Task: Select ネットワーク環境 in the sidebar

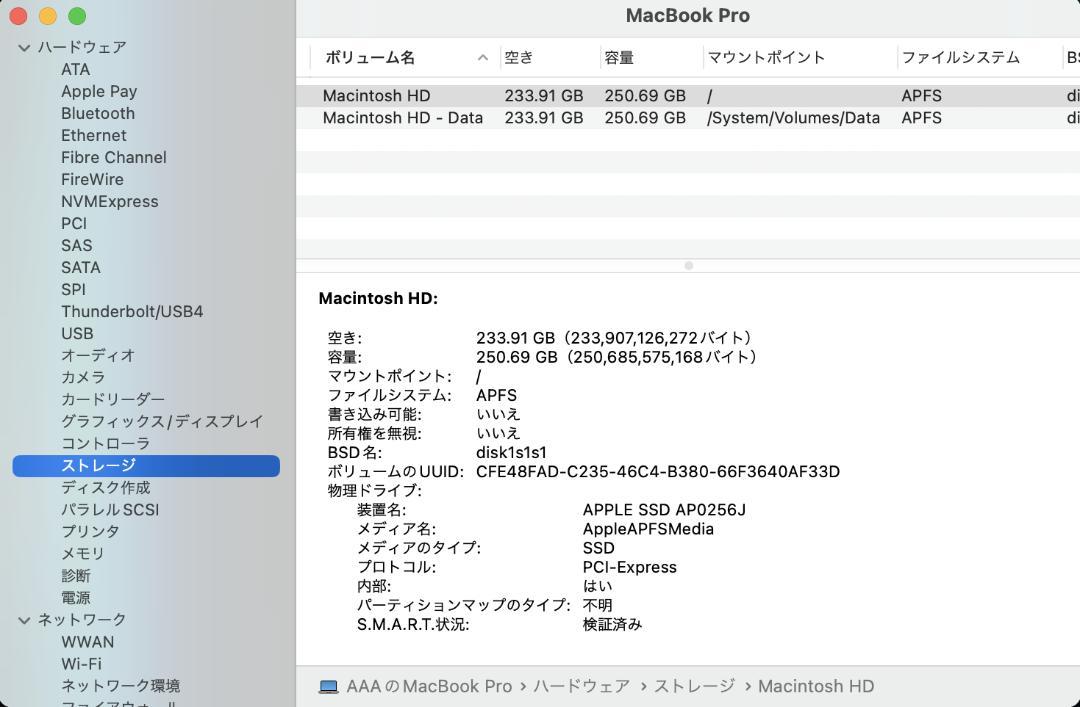Action: coord(121,686)
